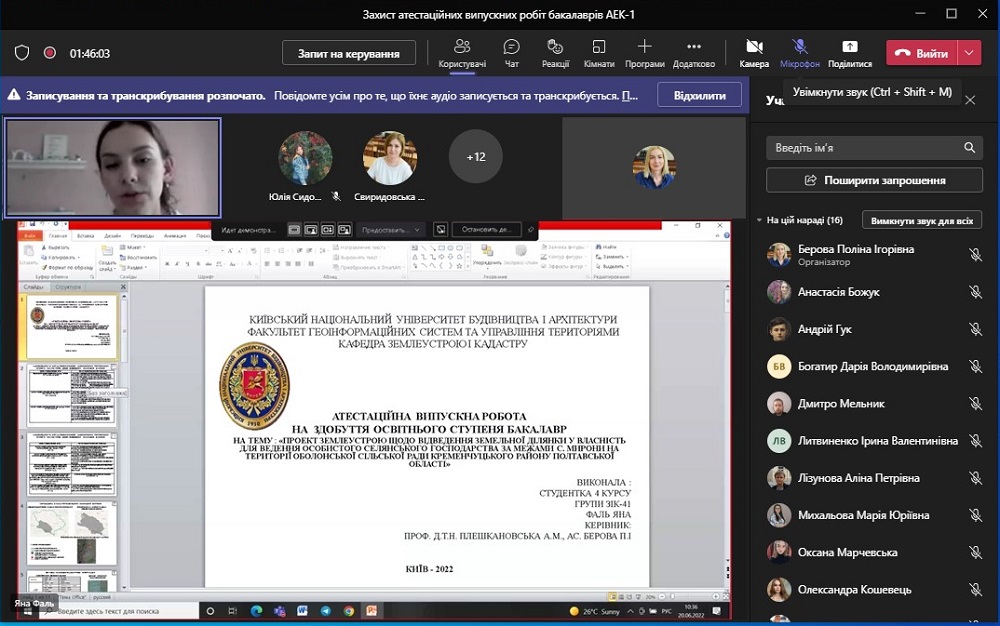Click the +12 more participants bubble
This screenshot has width=1000, height=626.
[476, 157]
